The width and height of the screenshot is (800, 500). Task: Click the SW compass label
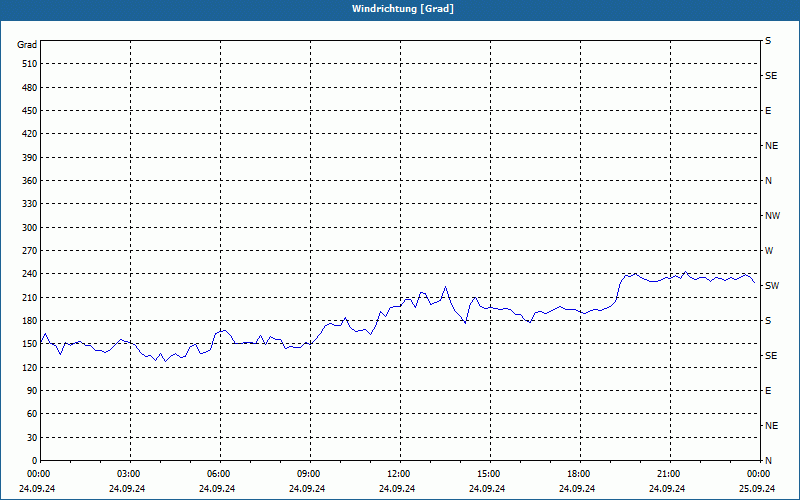point(772,286)
